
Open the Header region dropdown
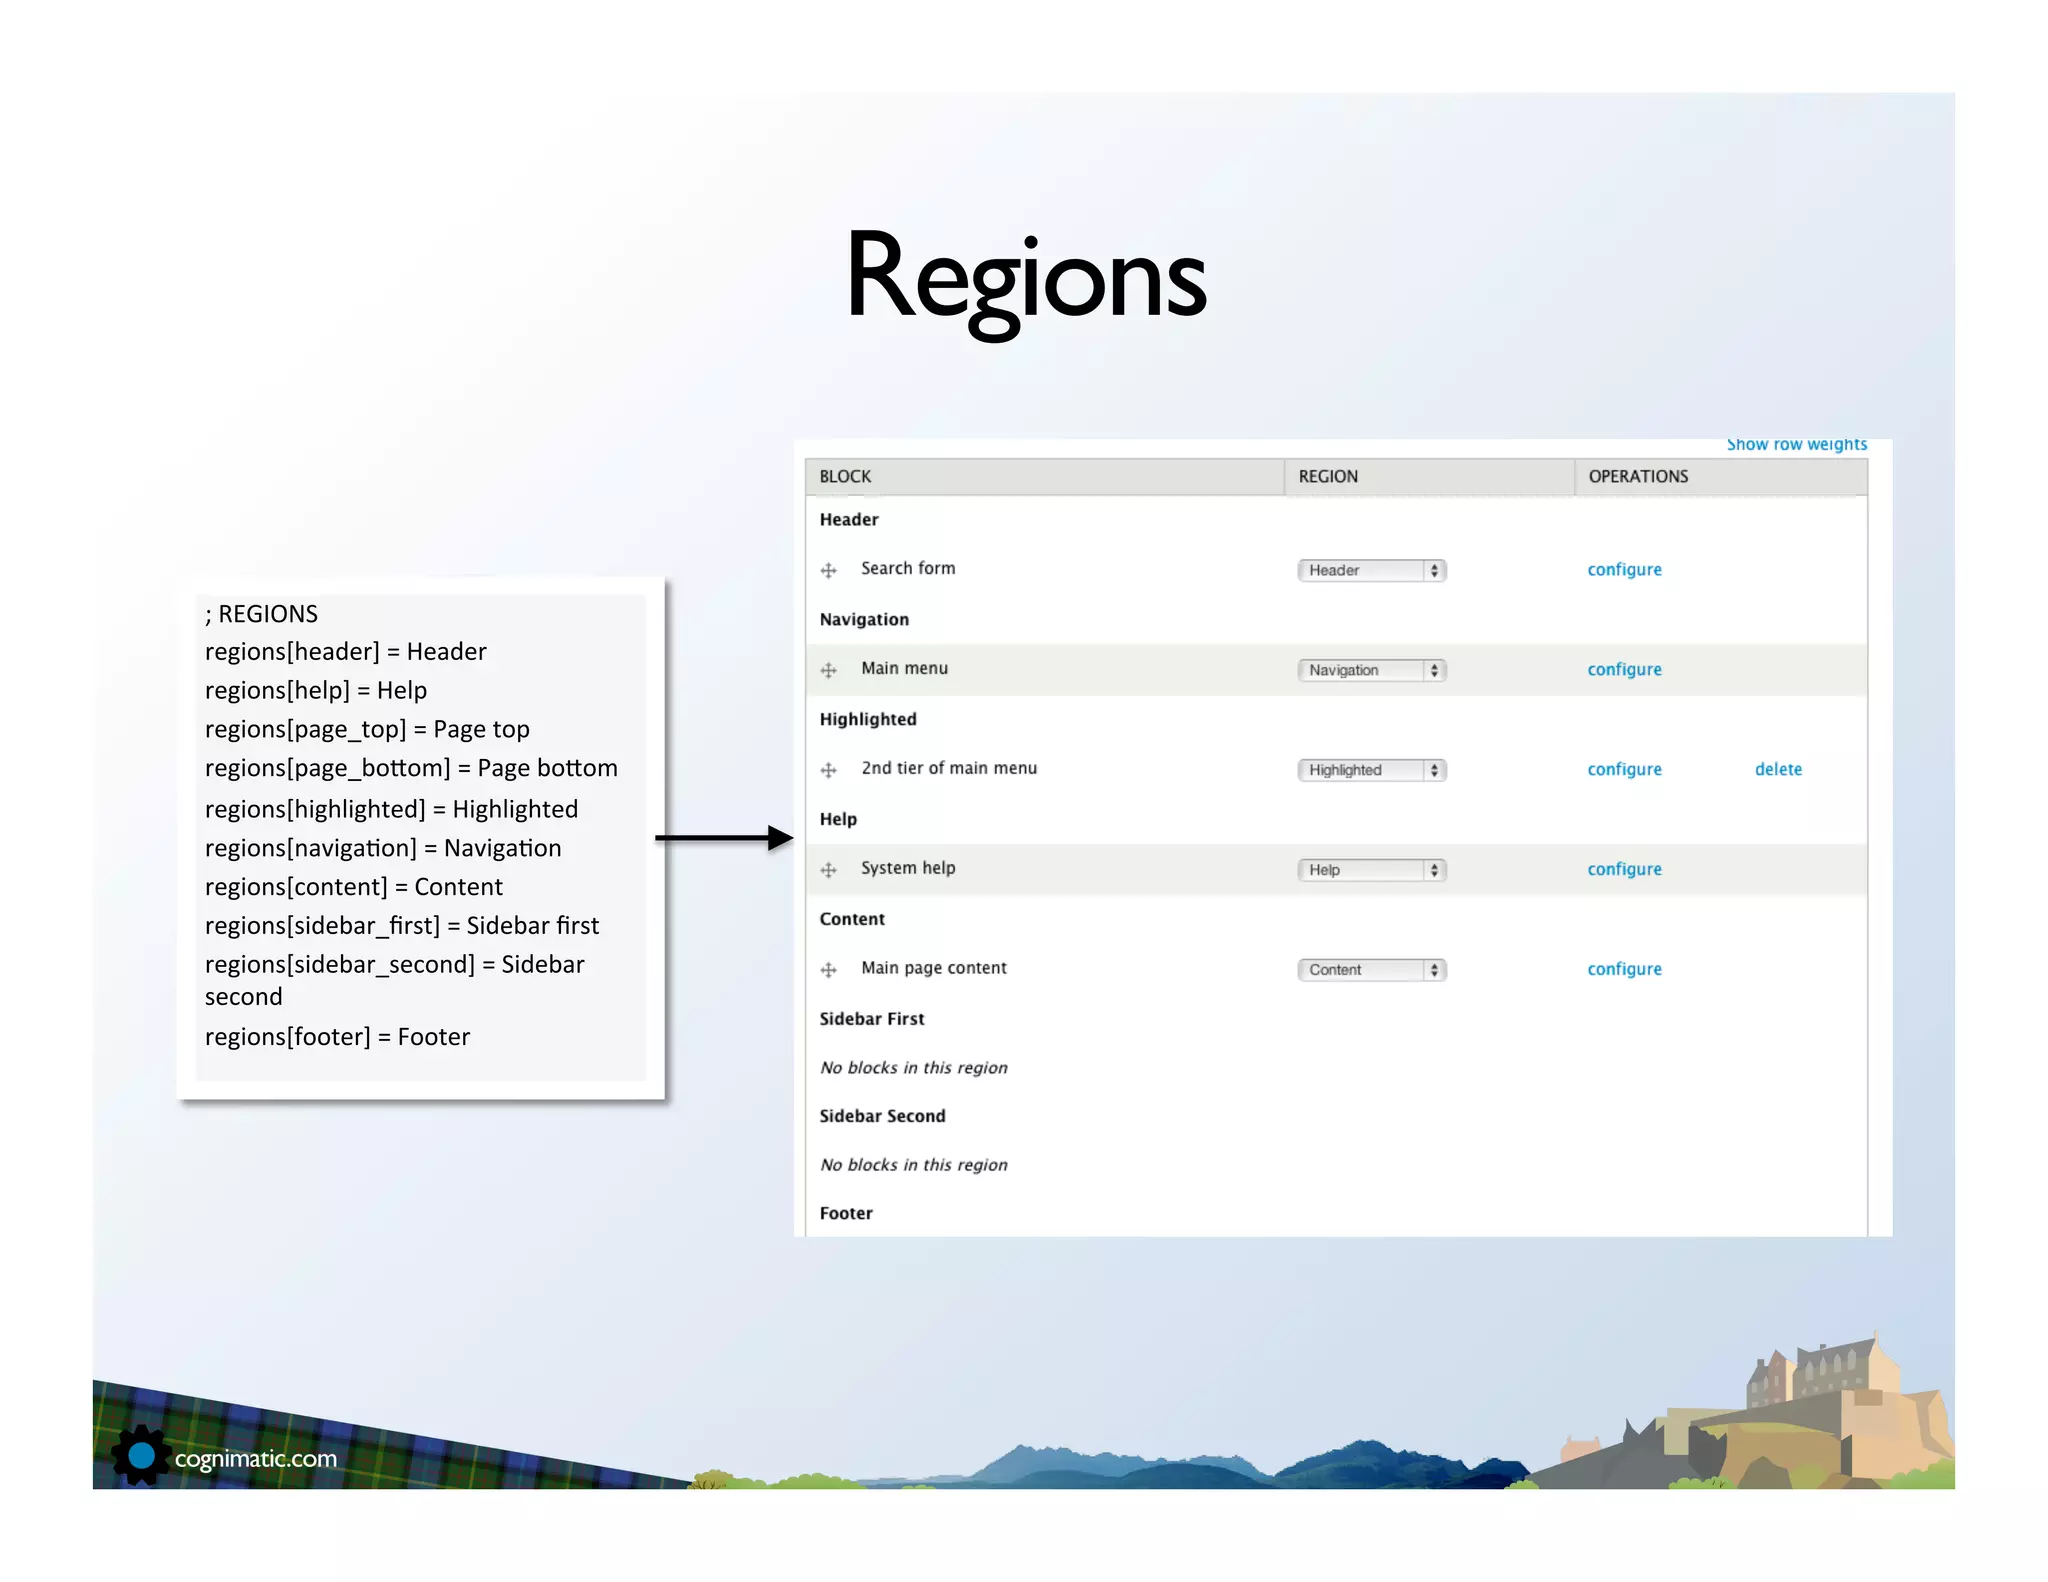[1371, 571]
